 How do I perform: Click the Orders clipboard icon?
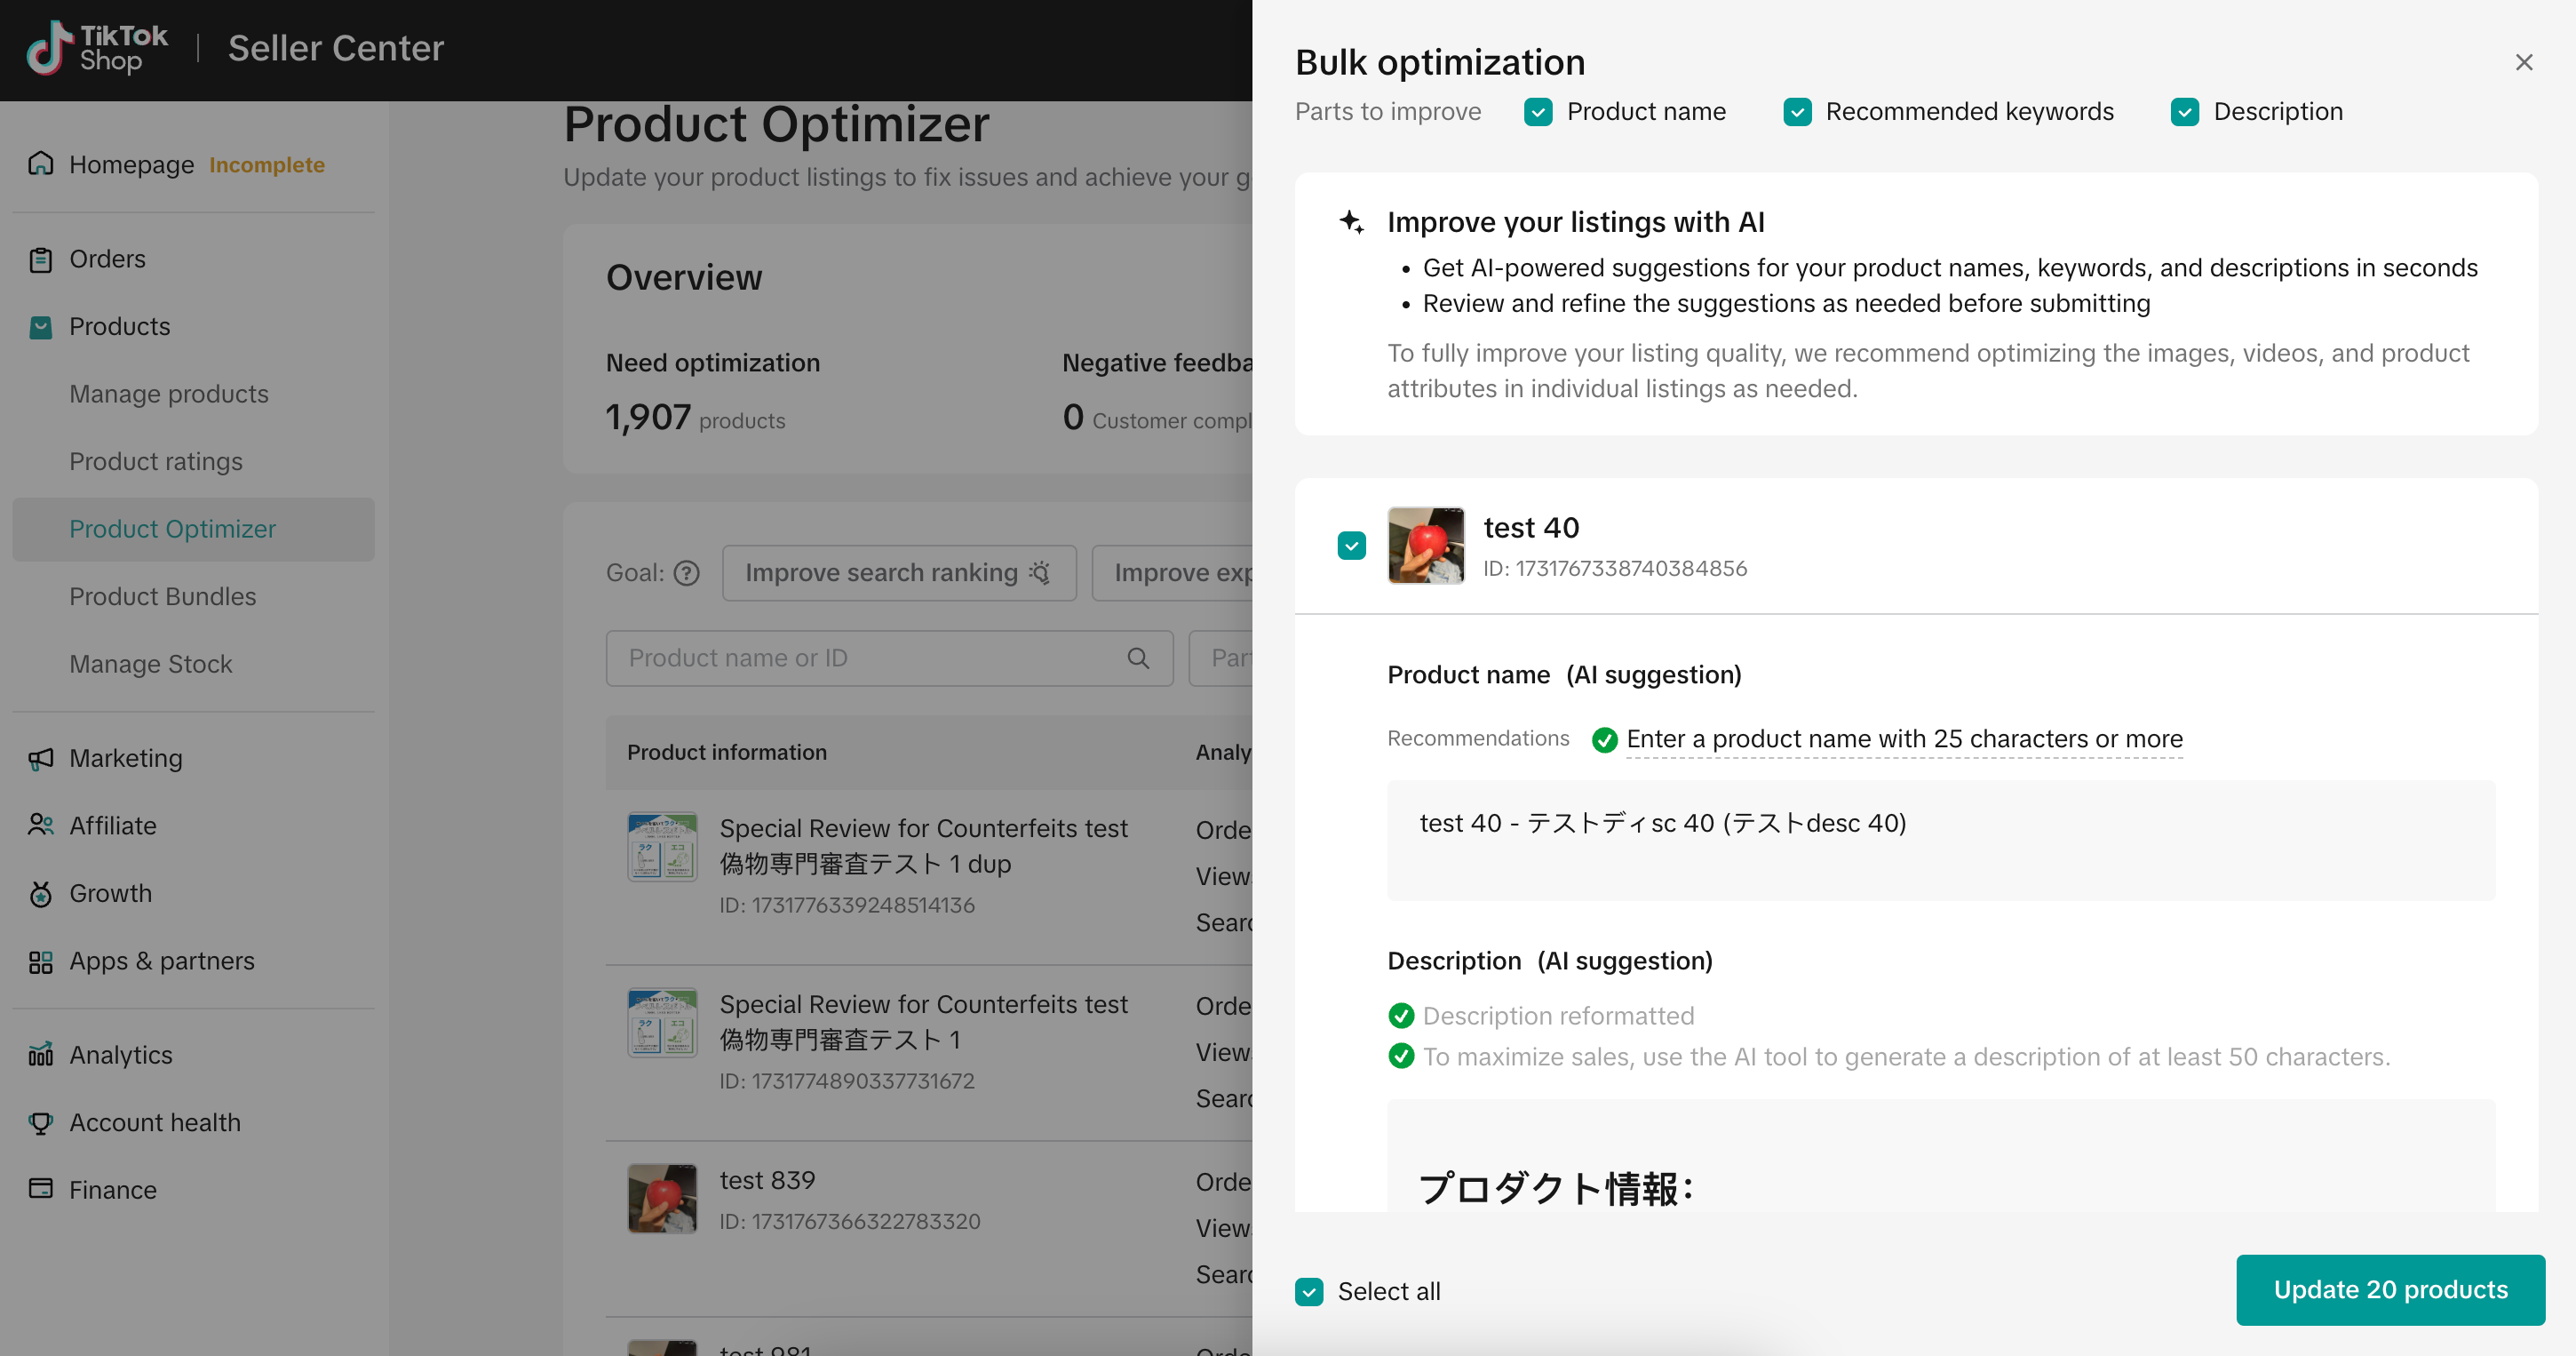click(x=41, y=259)
